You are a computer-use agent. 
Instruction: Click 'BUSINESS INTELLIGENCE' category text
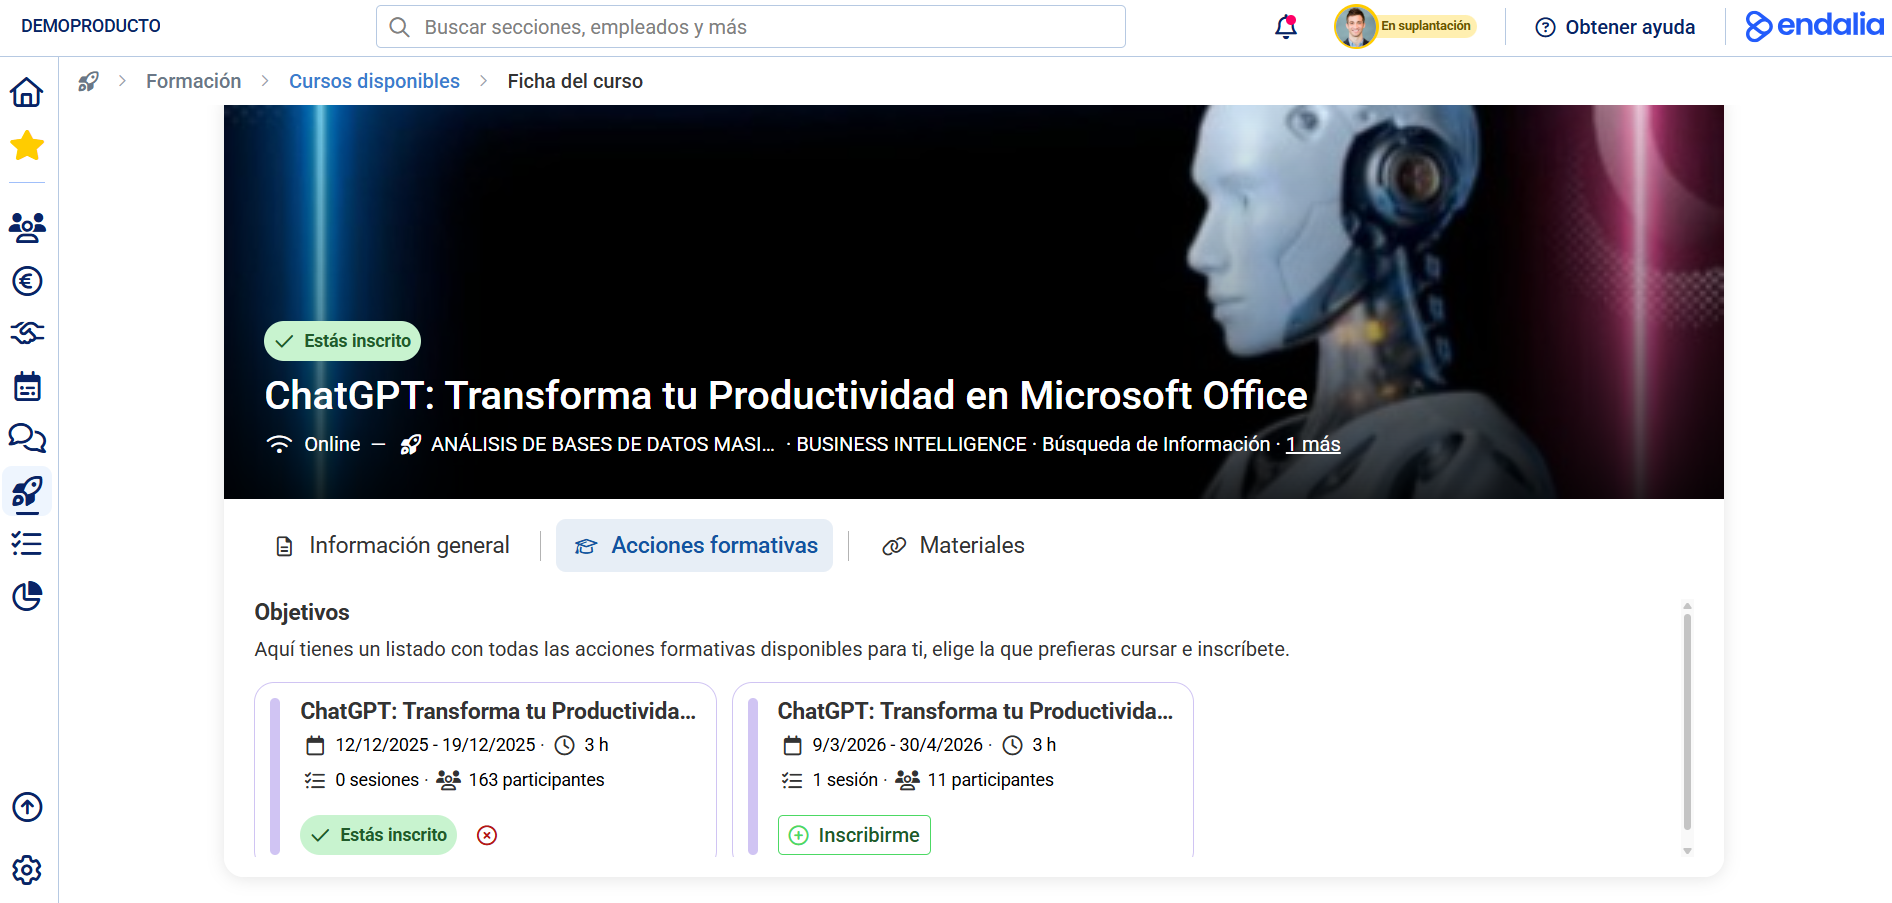911,444
